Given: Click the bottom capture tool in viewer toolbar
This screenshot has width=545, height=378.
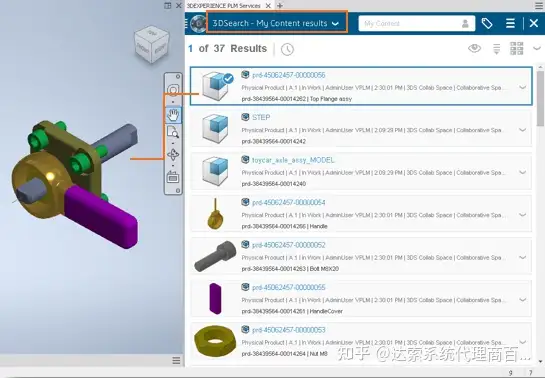Looking at the screenshot, I should click(x=173, y=177).
